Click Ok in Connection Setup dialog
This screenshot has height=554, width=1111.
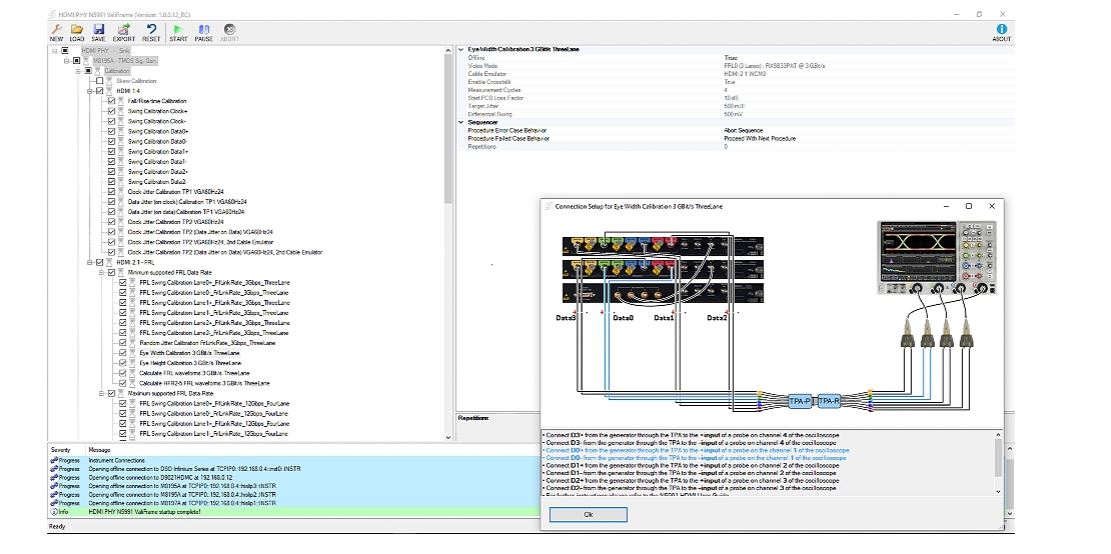click(587, 514)
